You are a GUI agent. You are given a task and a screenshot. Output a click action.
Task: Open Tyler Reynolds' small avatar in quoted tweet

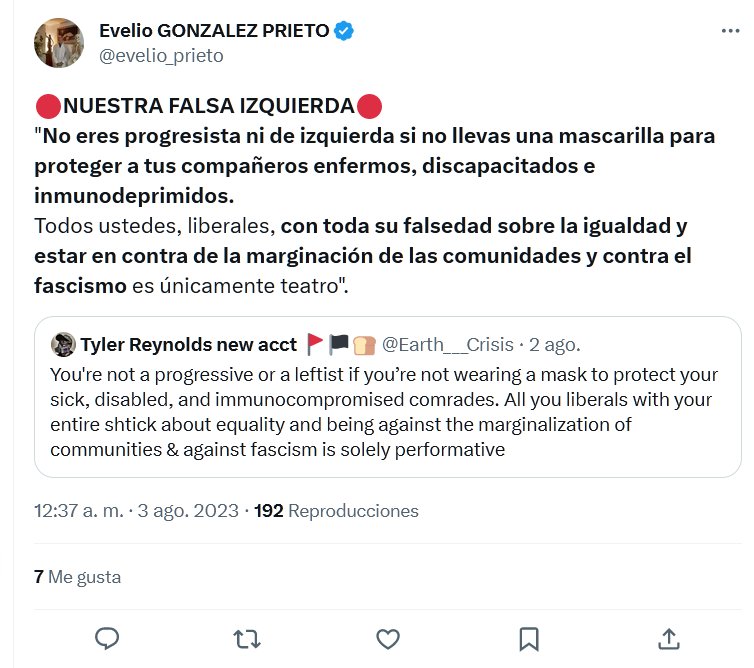[x=63, y=344]
